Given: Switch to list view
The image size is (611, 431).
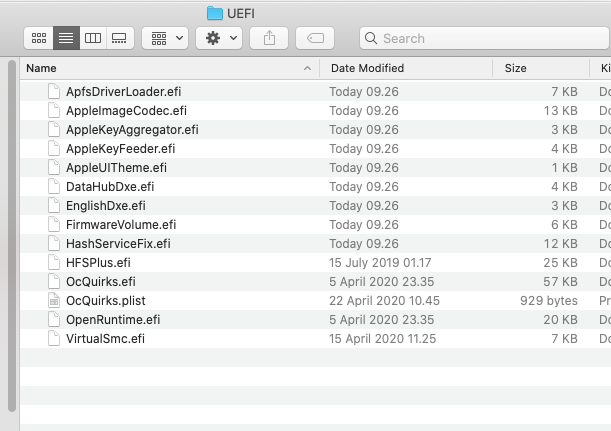Looking at the screenshot, I should click(66, 38).
